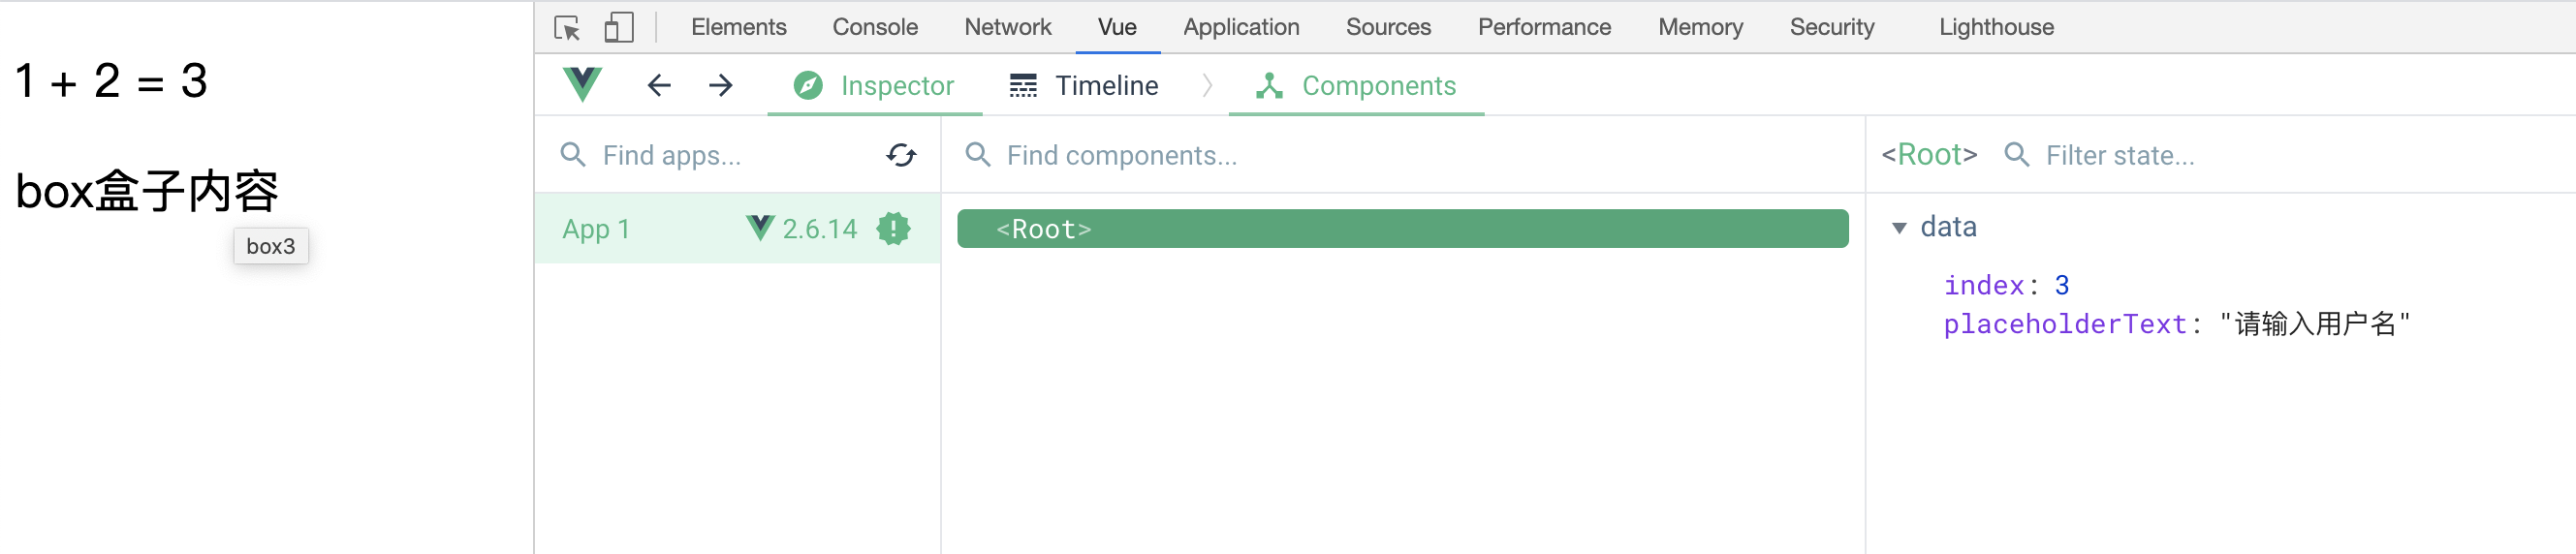Go back with the left arrow
2576x554 pixels.
point(659,86)
